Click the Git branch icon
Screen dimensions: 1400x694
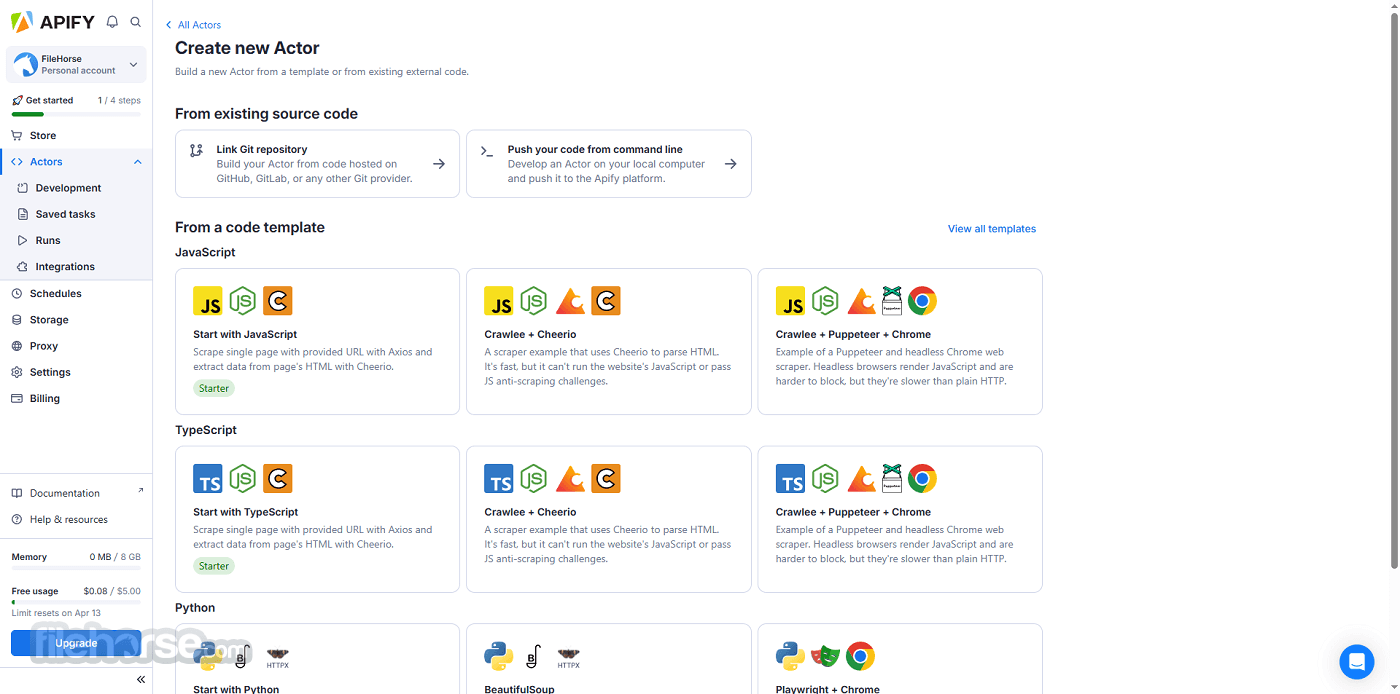(x=196, y=151)
